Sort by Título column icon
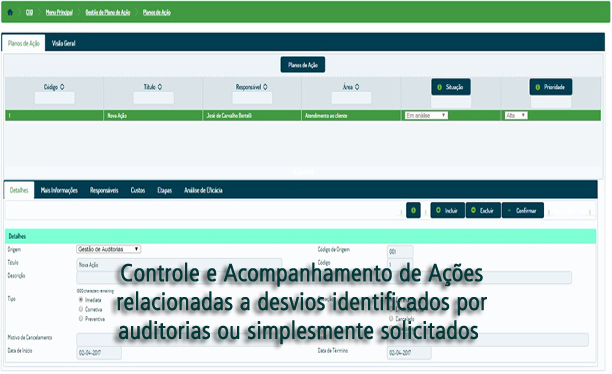The width and height of the screenshot is (612, 374). click(160, 87)
